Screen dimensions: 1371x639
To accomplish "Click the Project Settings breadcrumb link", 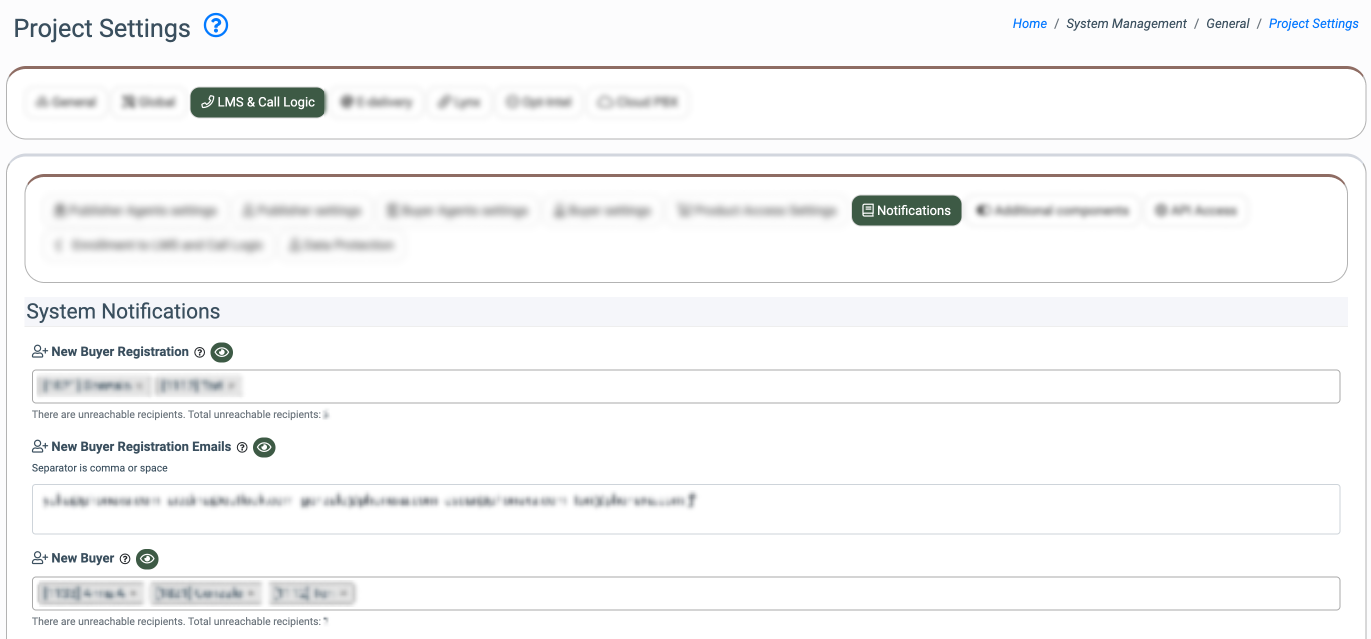I will (x=1313, y=24).
